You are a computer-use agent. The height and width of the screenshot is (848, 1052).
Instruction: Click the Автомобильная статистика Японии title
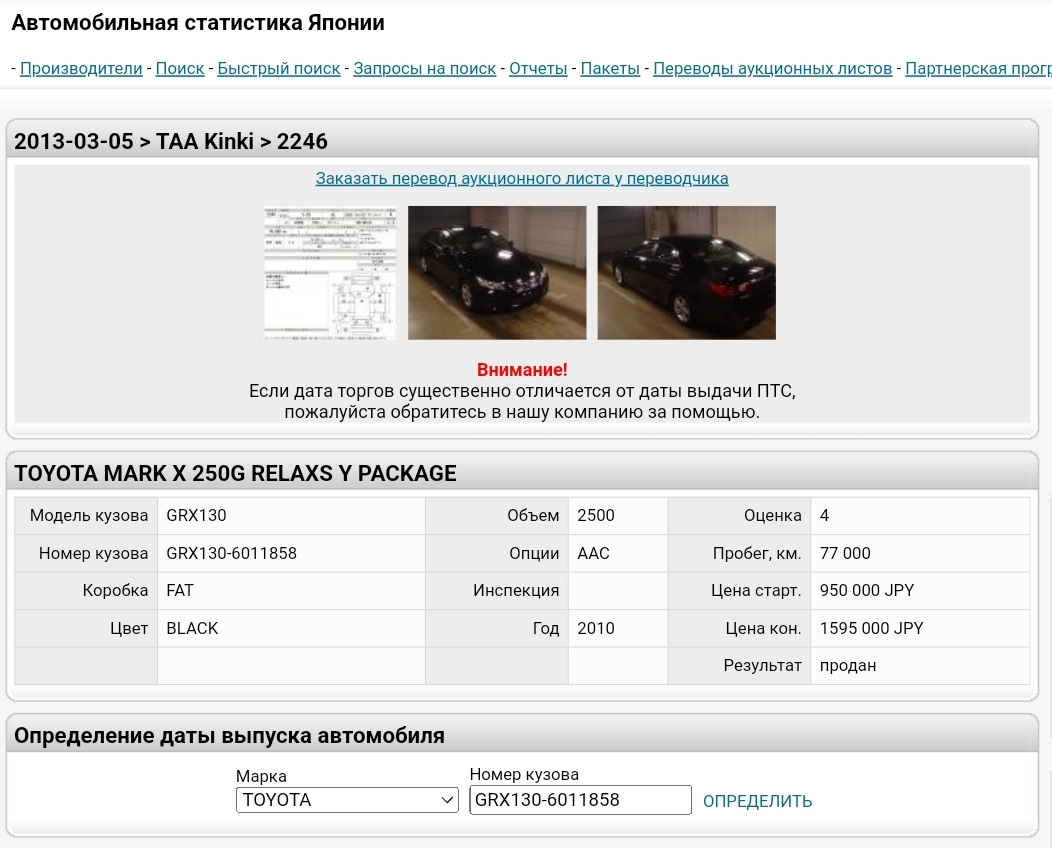pos(198,23)
